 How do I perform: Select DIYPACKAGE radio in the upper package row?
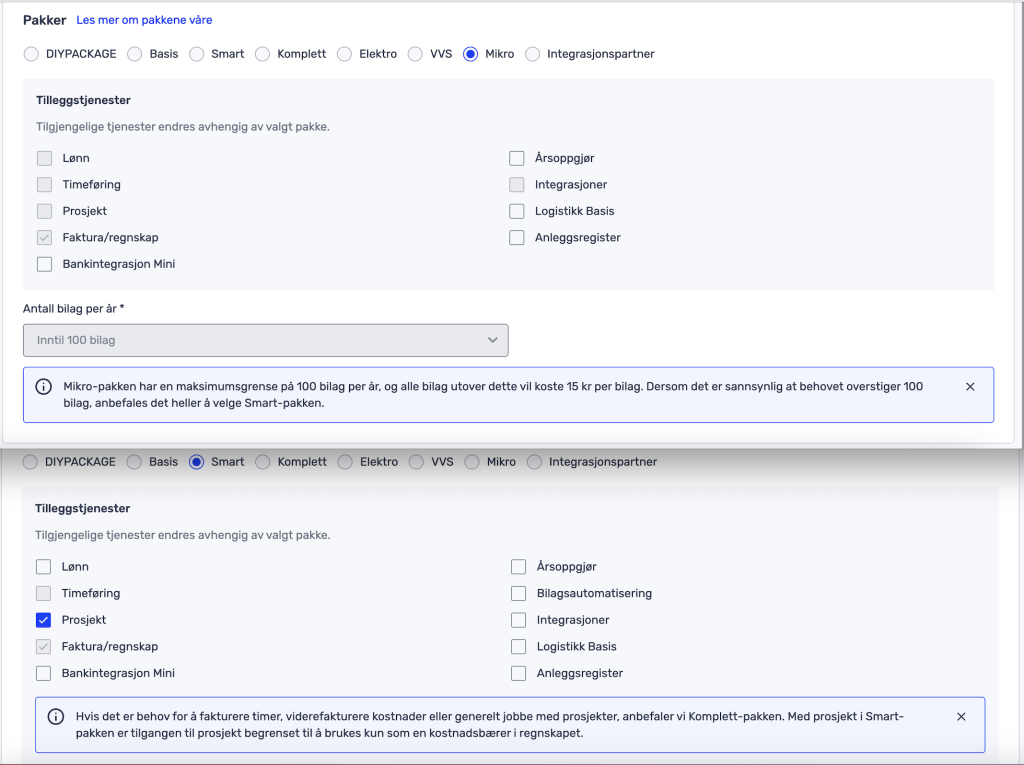(x=31, y=54)
